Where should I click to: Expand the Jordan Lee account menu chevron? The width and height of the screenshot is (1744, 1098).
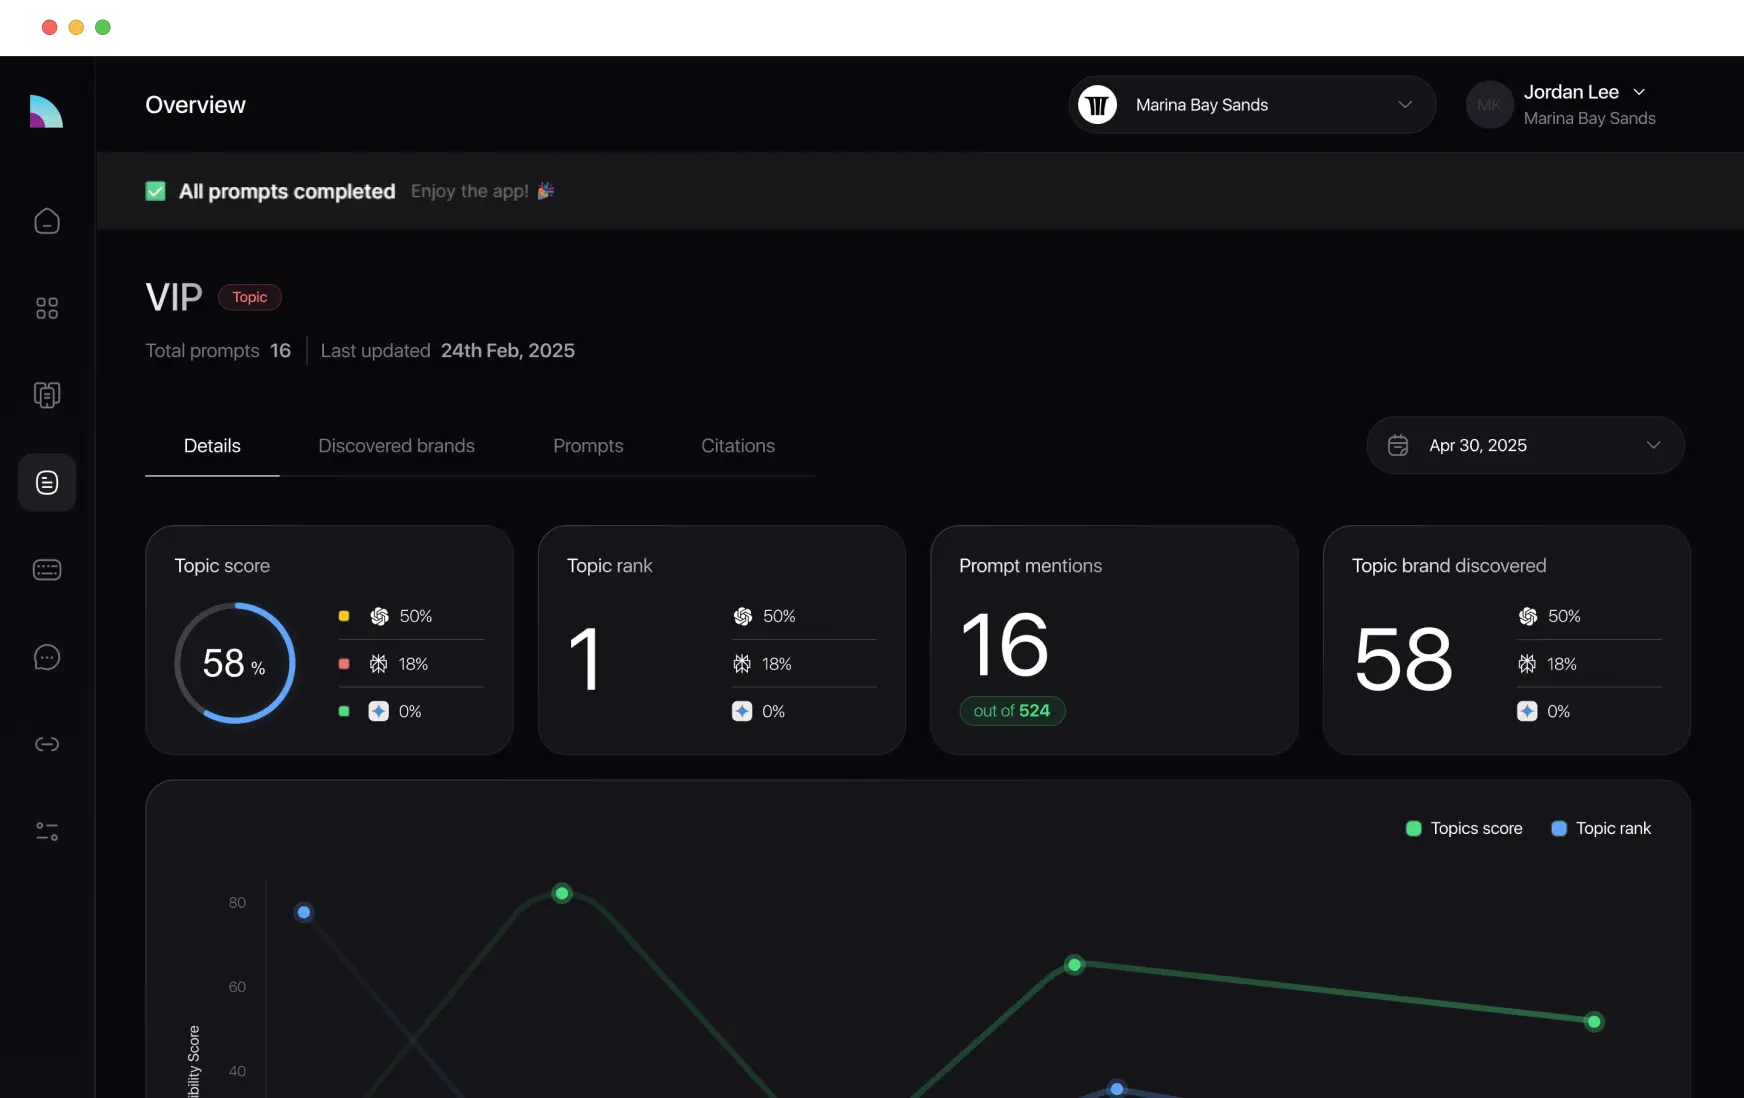tap(1639, 92)
